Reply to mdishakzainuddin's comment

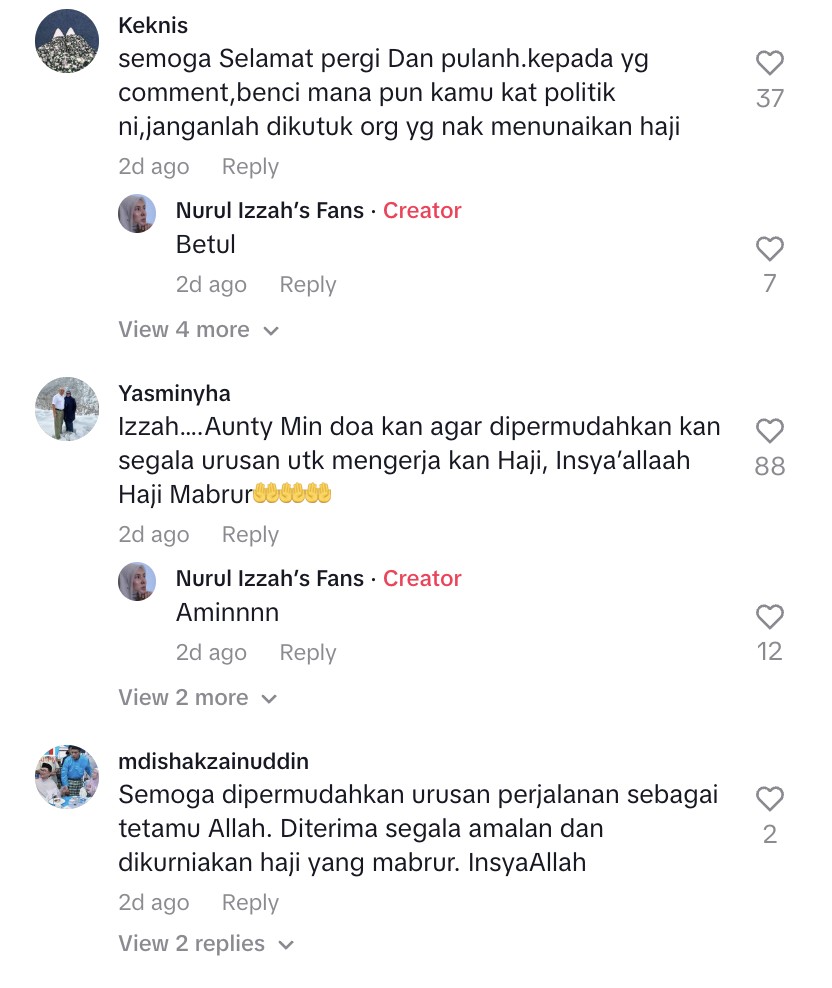point(250,902)
